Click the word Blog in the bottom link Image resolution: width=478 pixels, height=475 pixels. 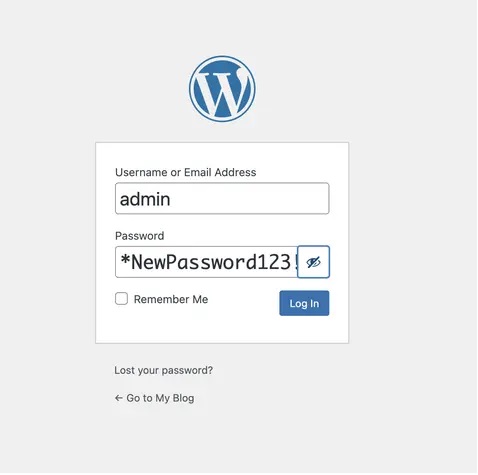click(x=183, y=398)
